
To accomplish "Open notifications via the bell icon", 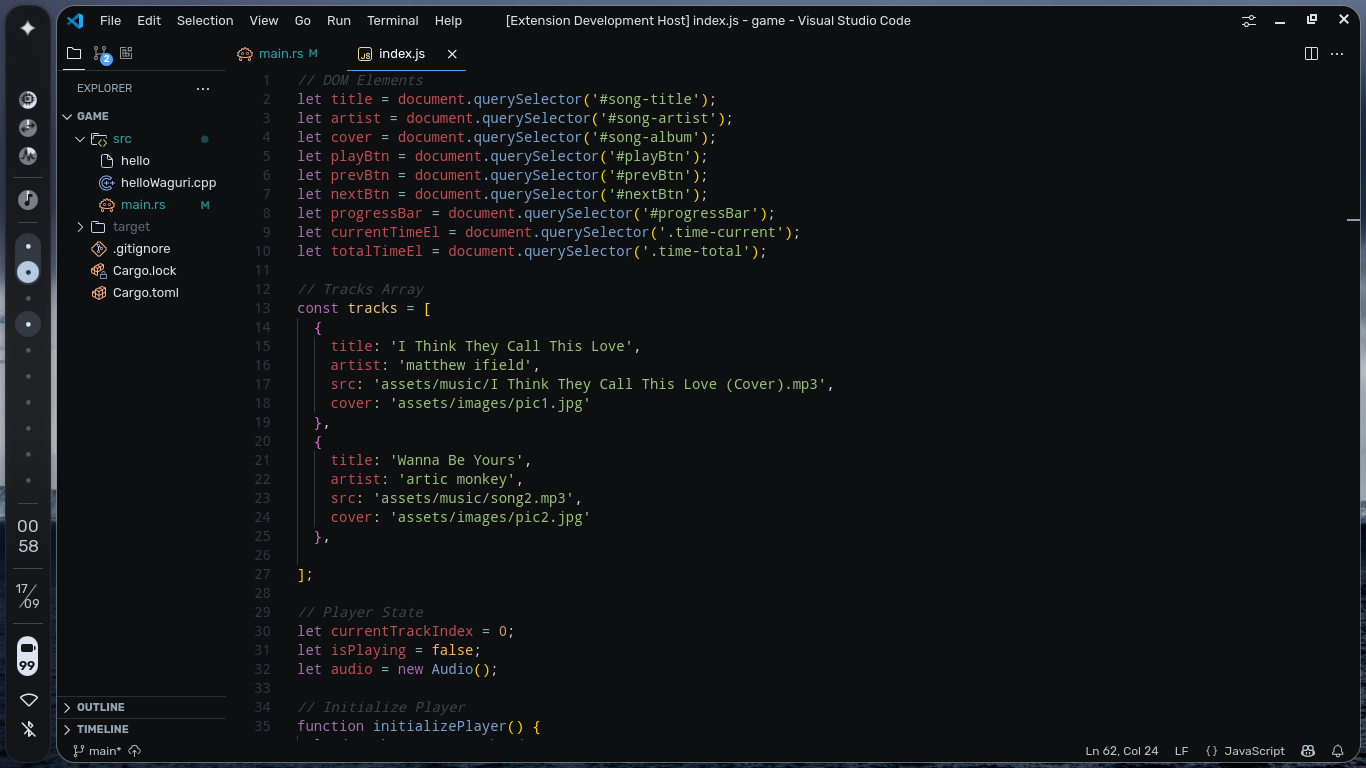I will tap(1338, 751).
